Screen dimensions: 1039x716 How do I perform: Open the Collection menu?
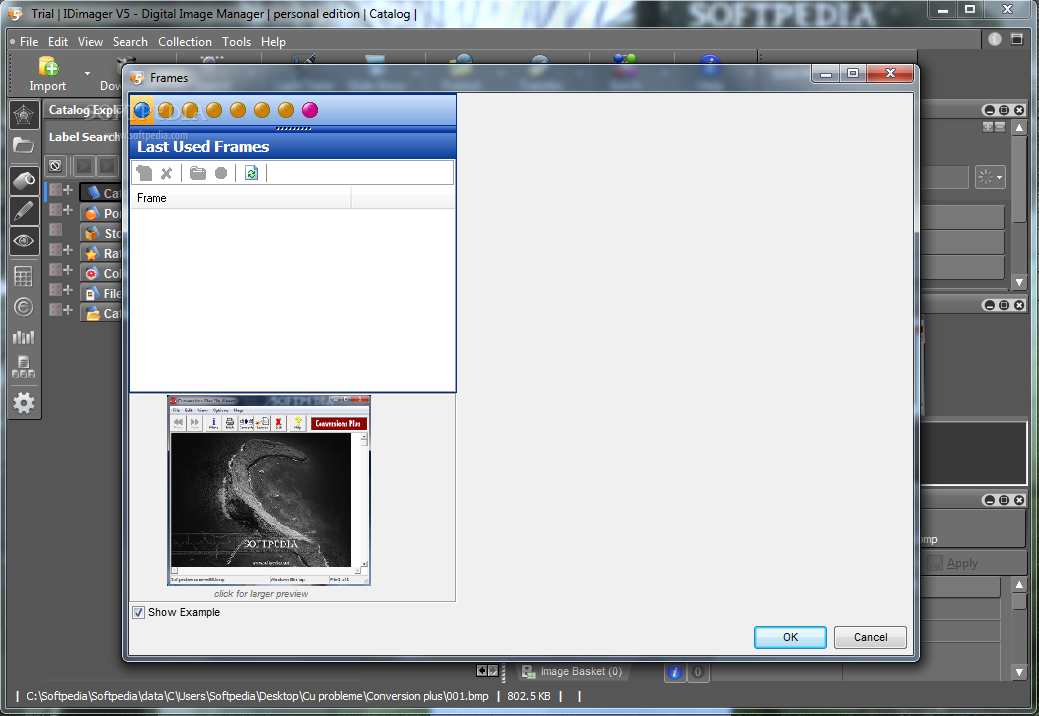[184, 42]
